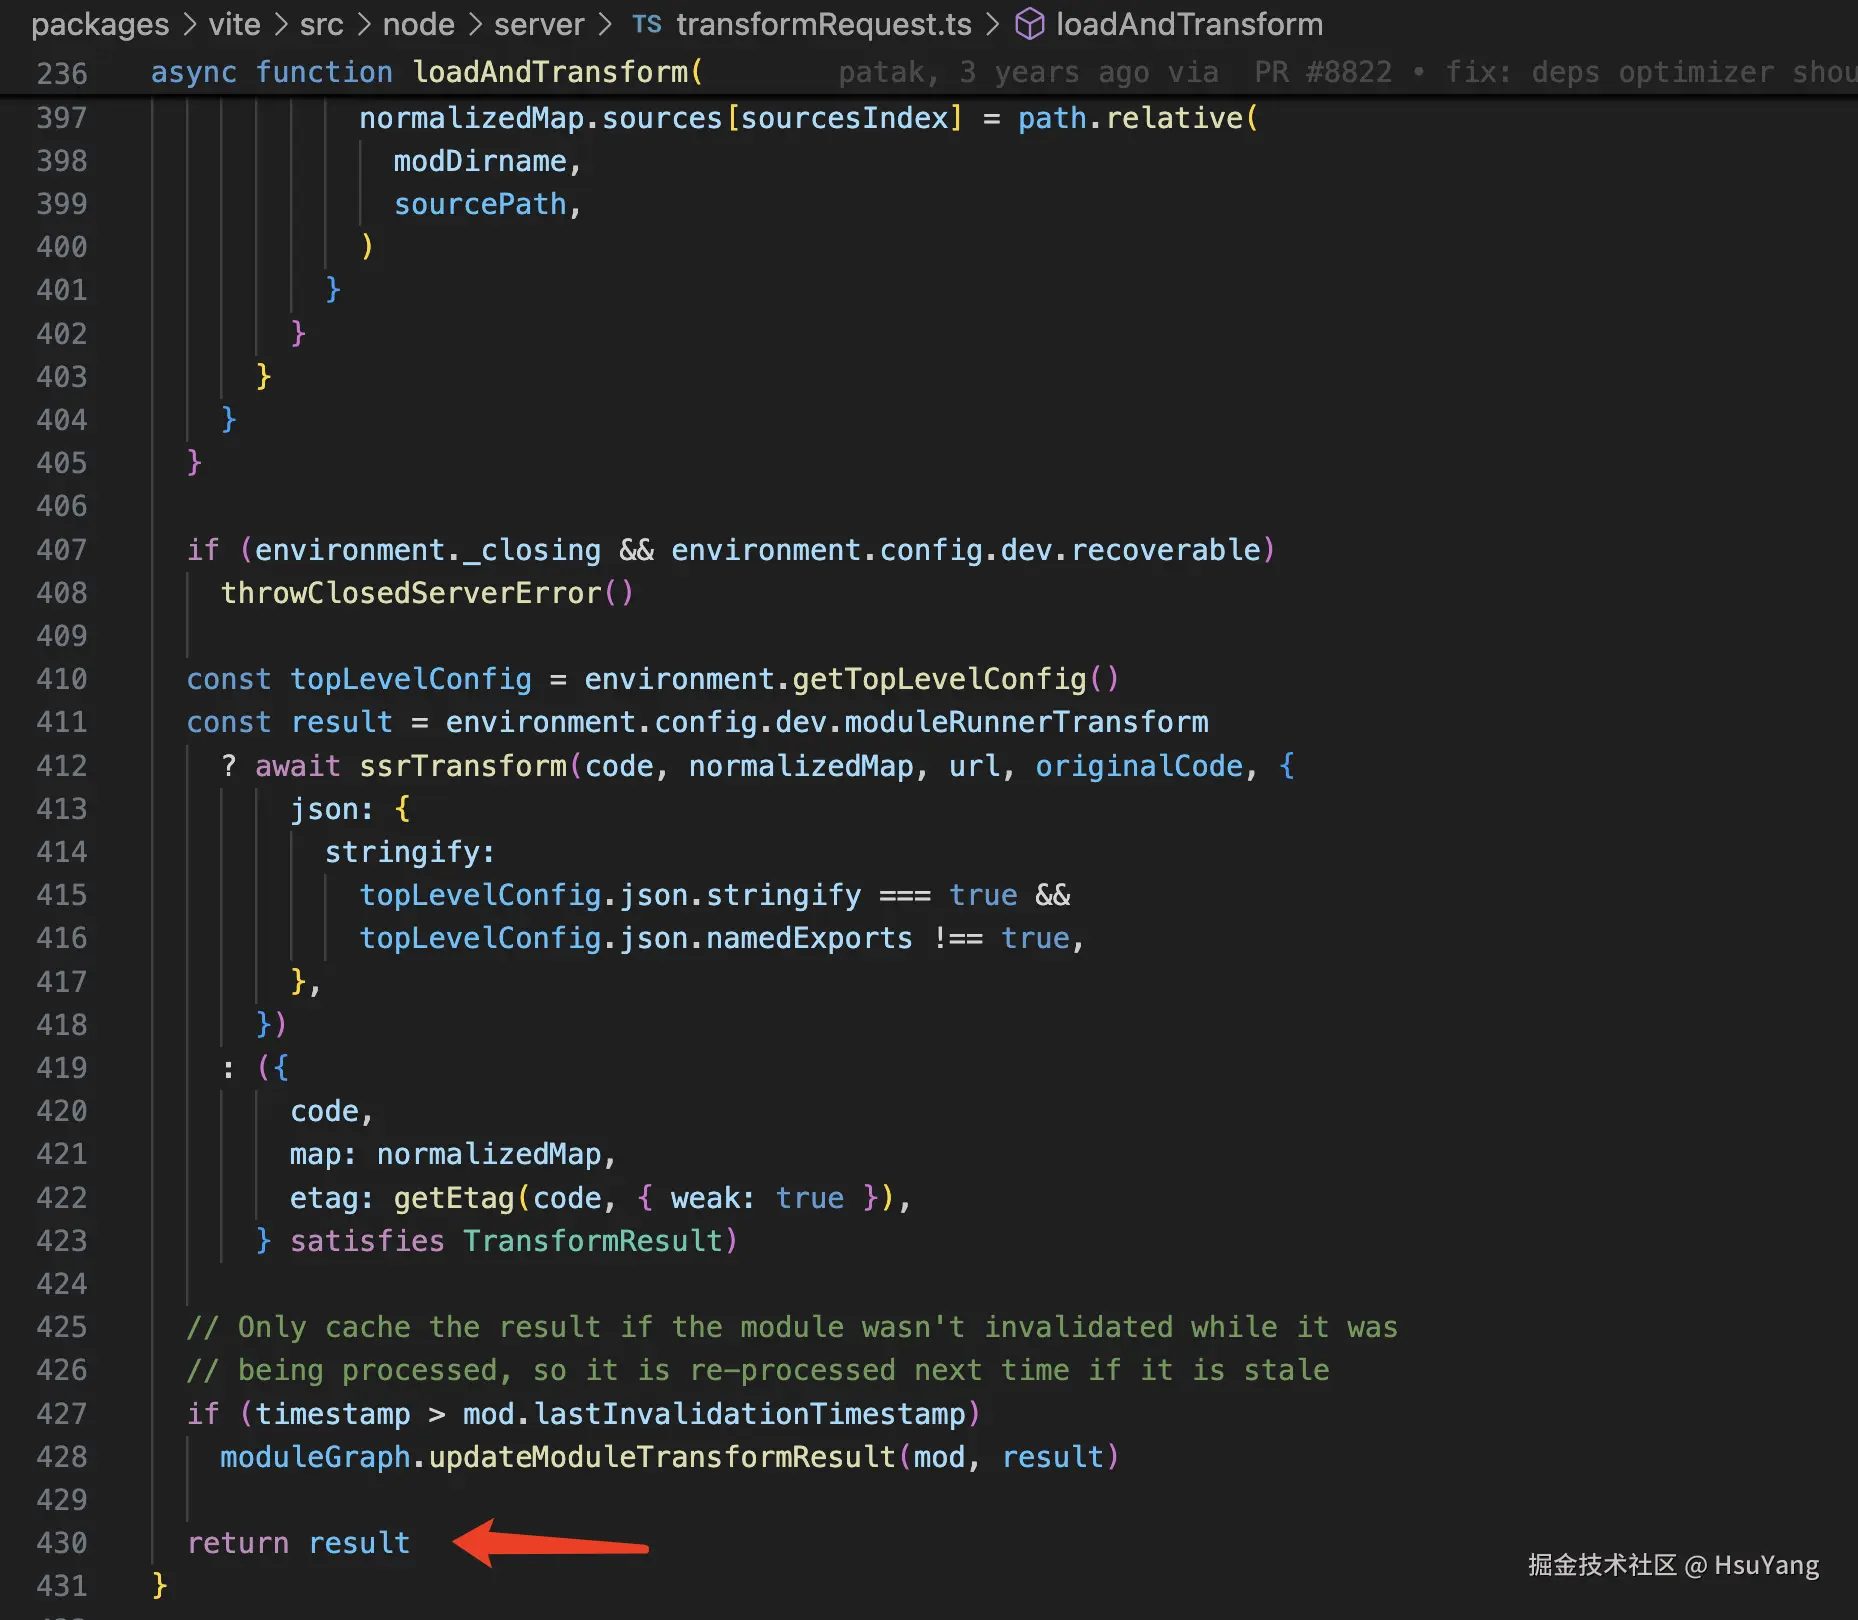Click the moduleRunnerTransform property

tap(1026, 722)
